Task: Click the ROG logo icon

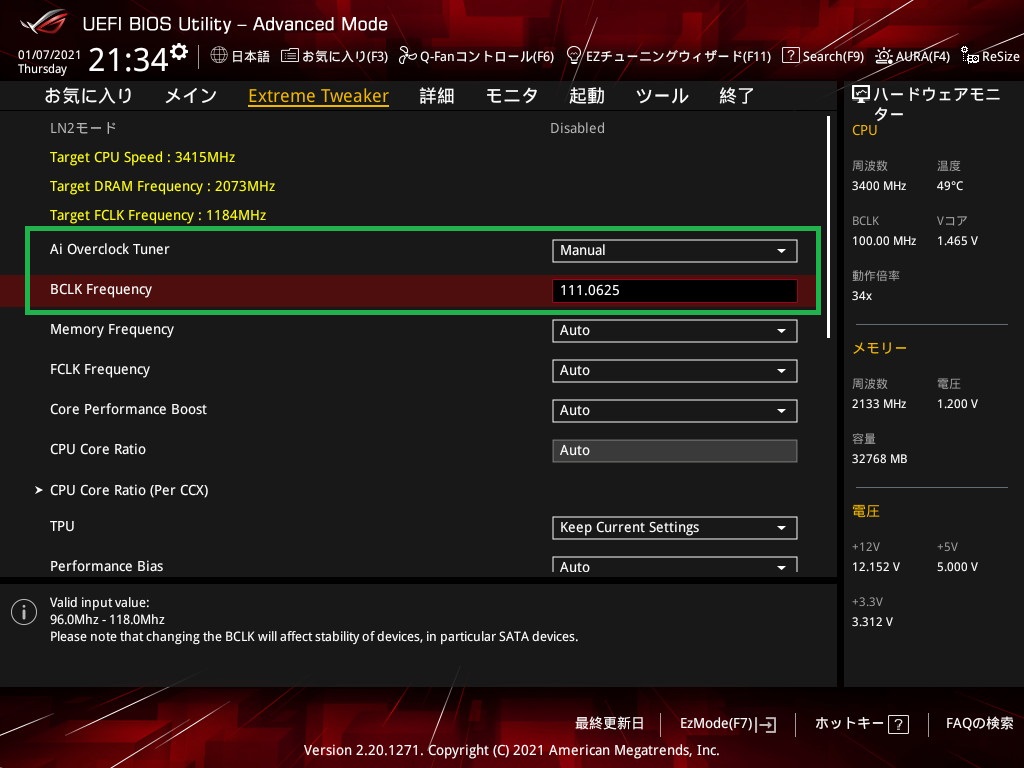Action: click(43, 22)
